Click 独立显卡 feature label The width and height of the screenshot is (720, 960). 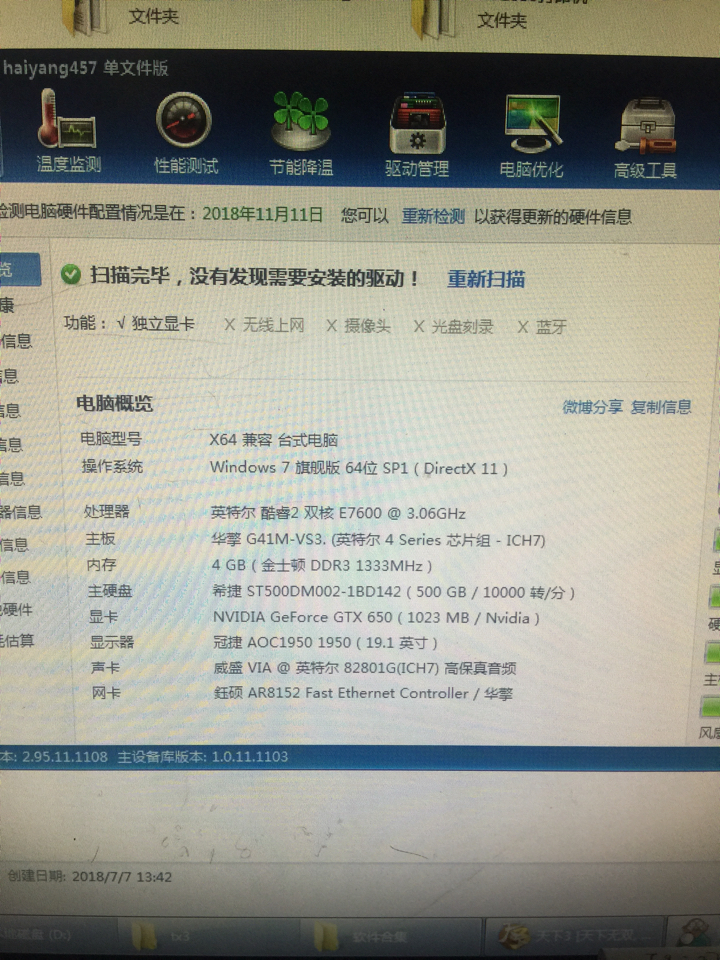pyautogui.click(x=163, y=323)
